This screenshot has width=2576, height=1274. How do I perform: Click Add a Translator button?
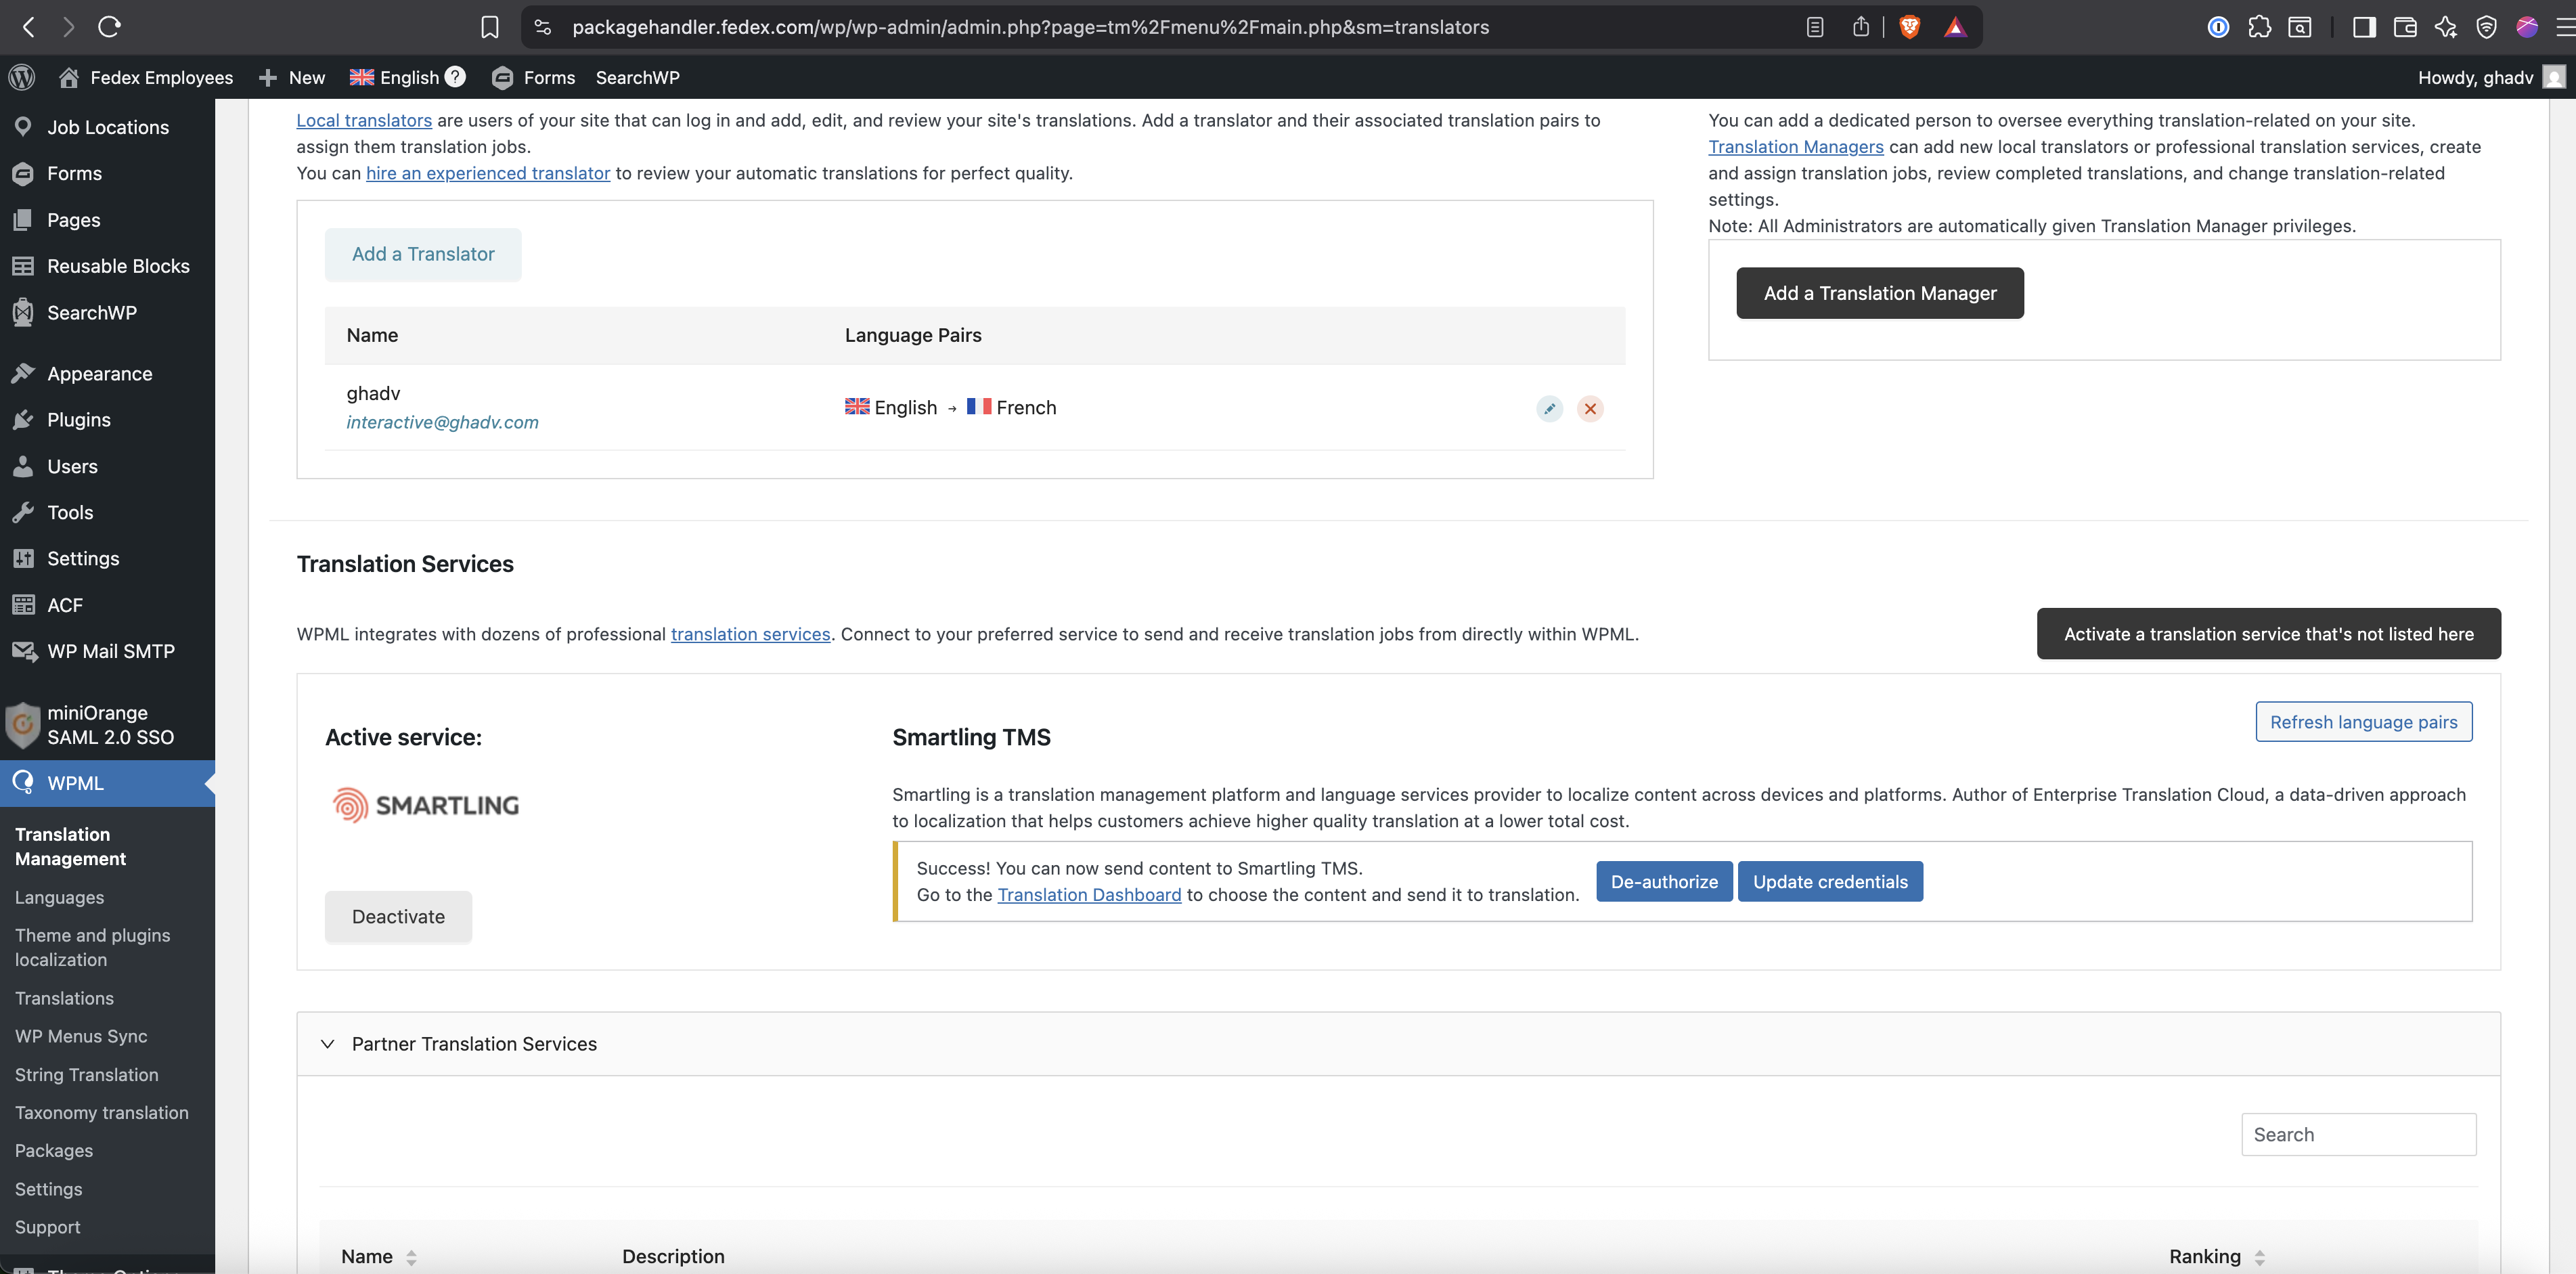click(x=423, y=254)
